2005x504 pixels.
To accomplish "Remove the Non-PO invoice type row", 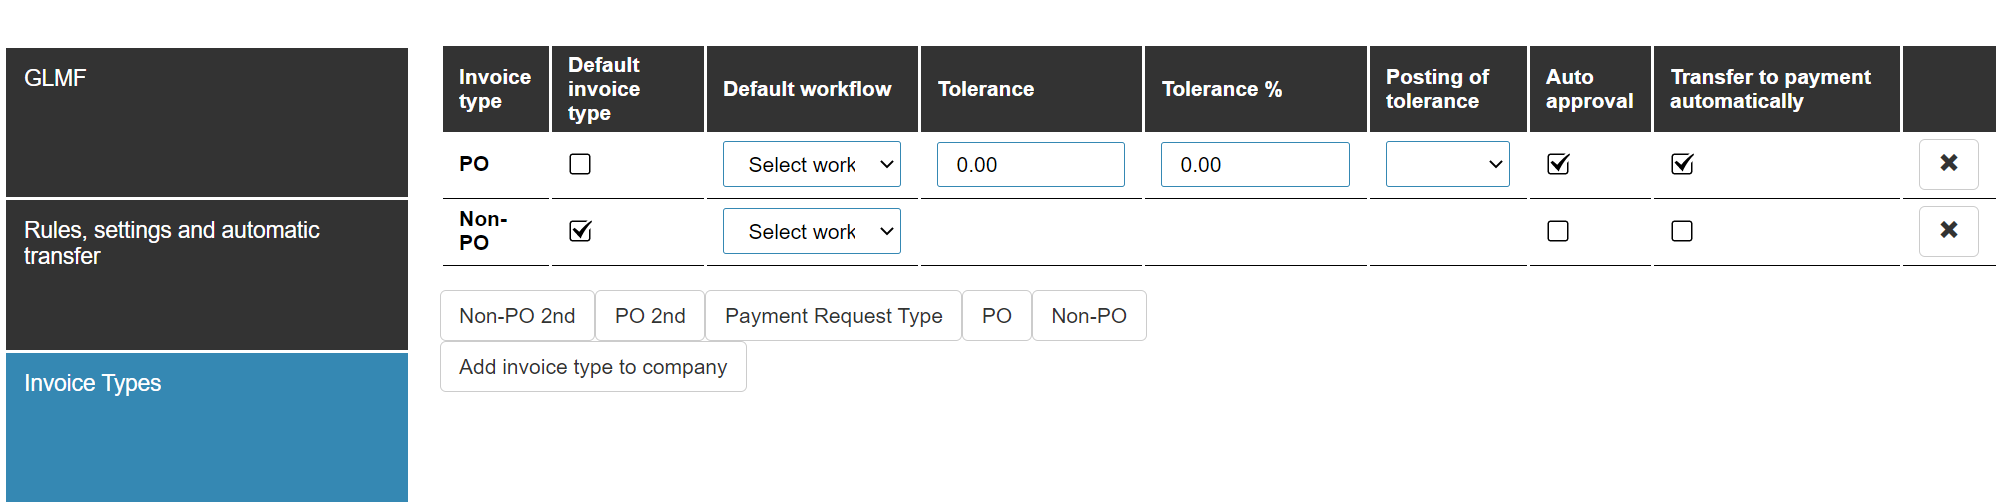I will point(1948,231).
